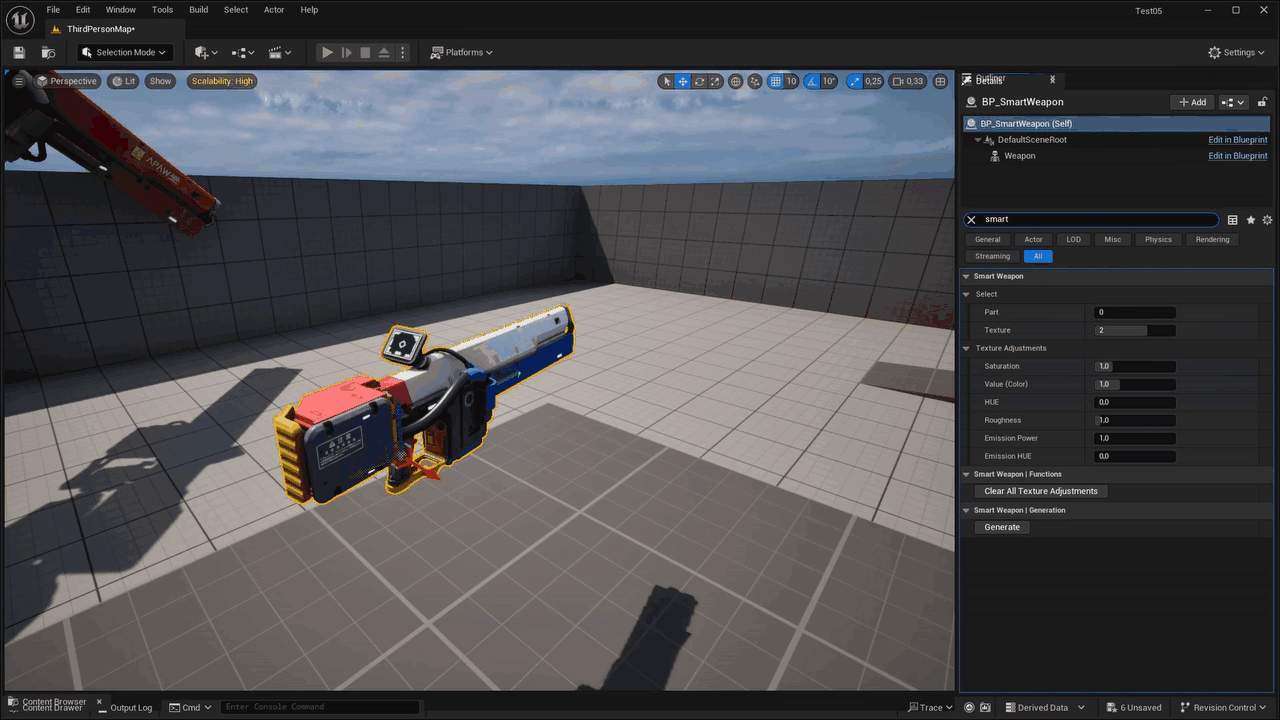
Task: Click the Advance frame play button
Action: click(x=347, y=52)
